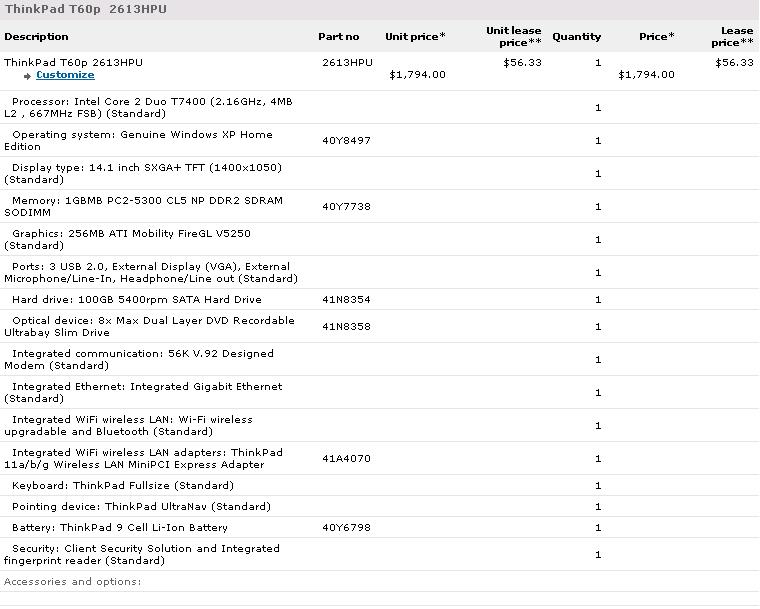Select the Integrated Gigabit Ethernet row
760x609 pixels.
380,392
